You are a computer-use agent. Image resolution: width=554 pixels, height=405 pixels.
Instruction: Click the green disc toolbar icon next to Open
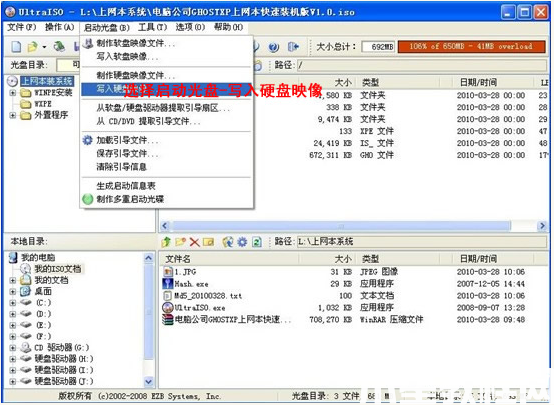tap(59, 46)
